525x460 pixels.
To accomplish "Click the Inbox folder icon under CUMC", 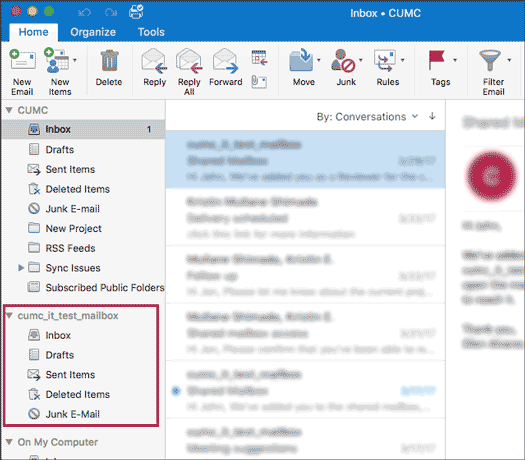I will [34, 129].
